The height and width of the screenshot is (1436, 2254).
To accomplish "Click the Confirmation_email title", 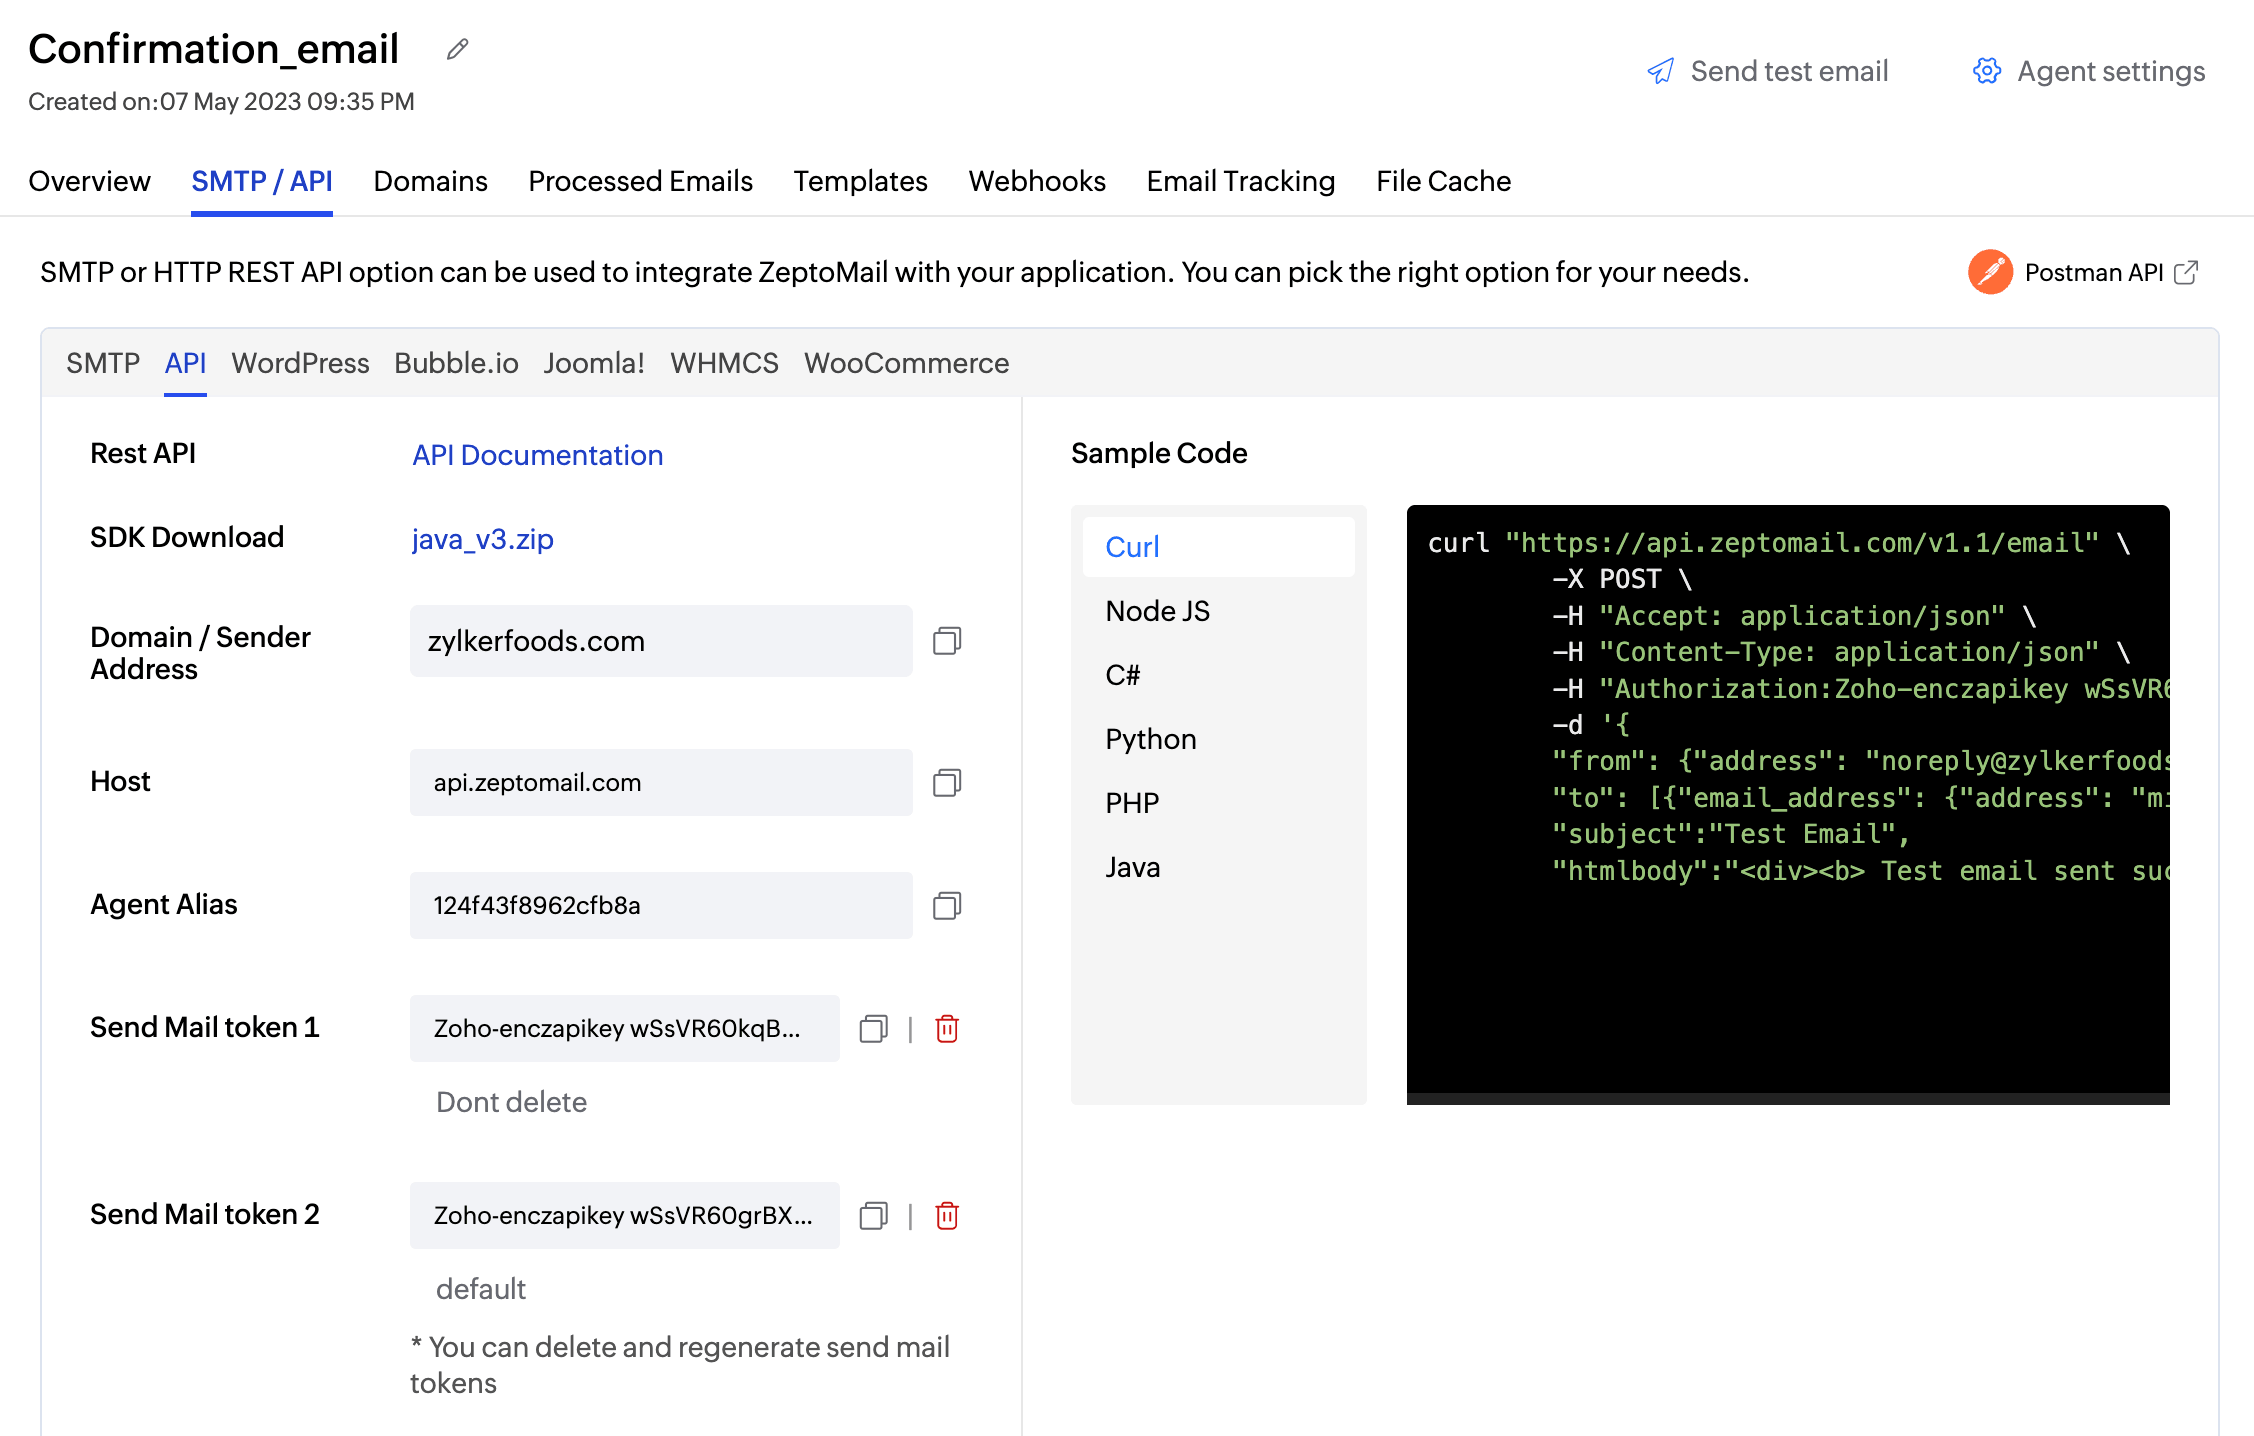I will click(213, 49).
